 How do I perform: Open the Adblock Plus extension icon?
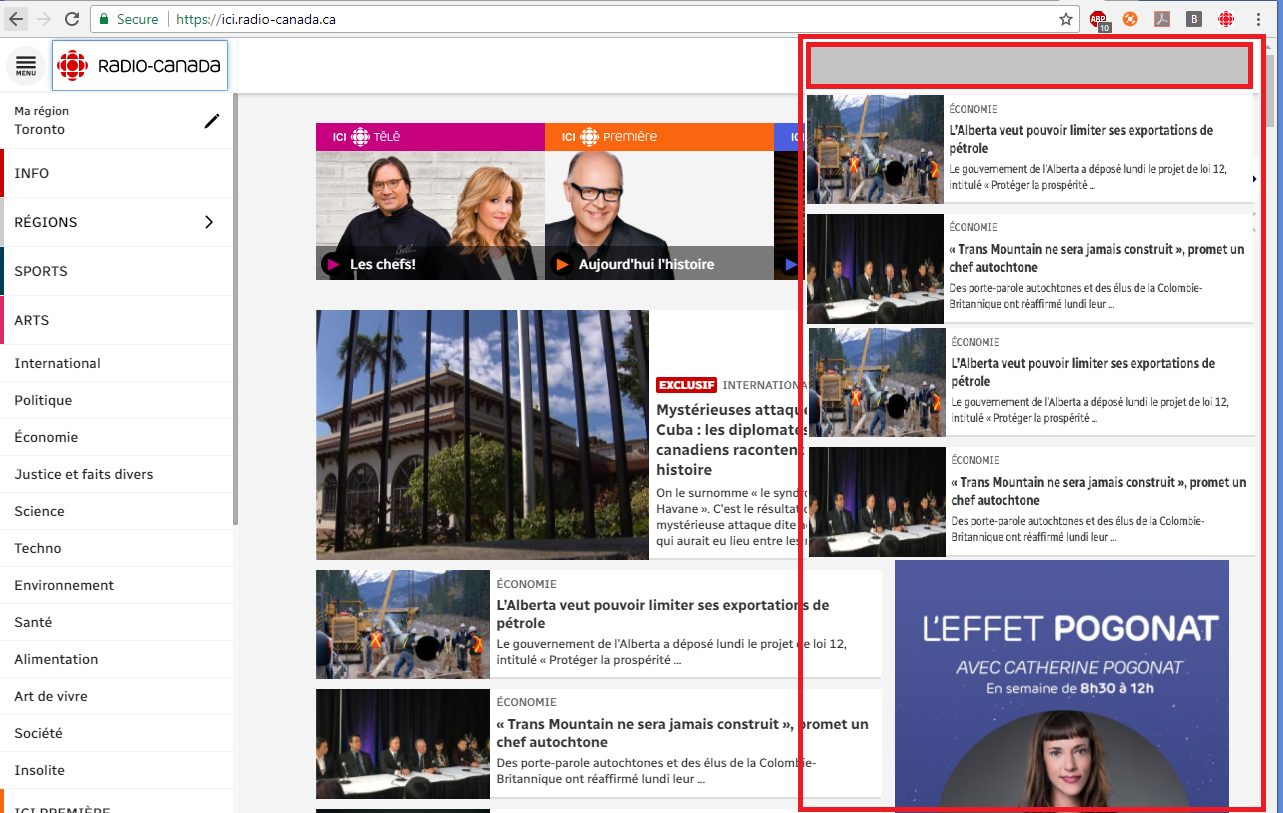coord(1099,19)
